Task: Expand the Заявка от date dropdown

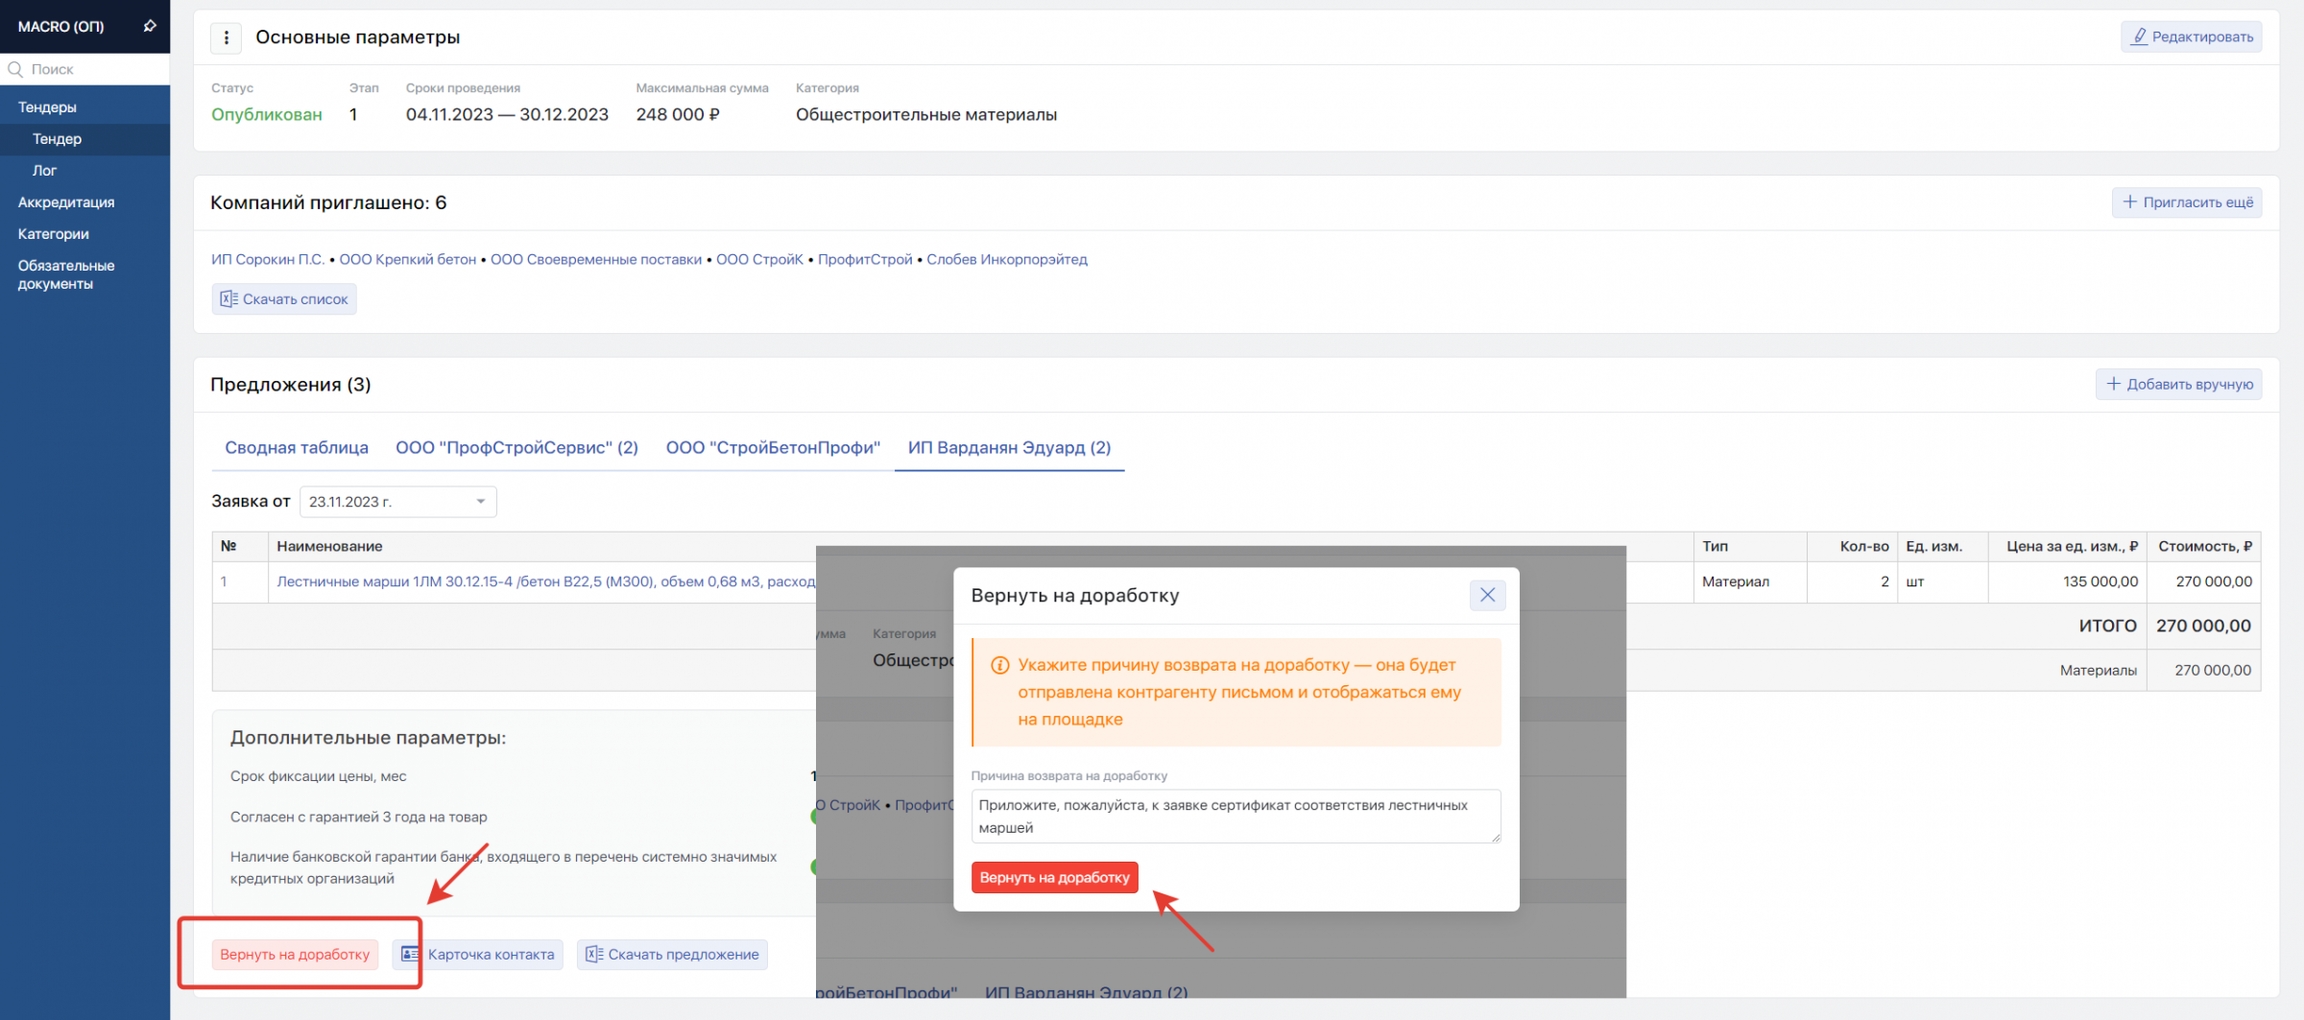Action: pyautogui.click(x=397, y=501)
